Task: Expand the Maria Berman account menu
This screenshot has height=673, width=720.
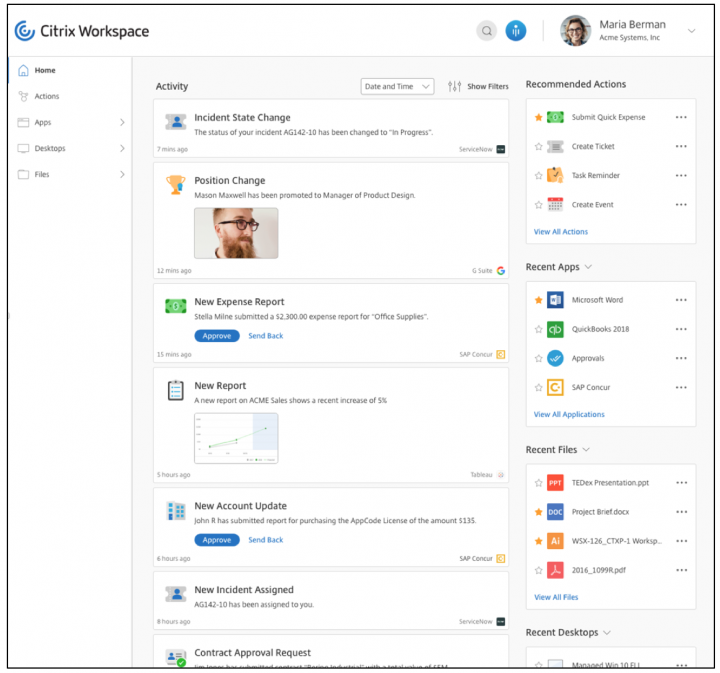Action: click(691, 31)
